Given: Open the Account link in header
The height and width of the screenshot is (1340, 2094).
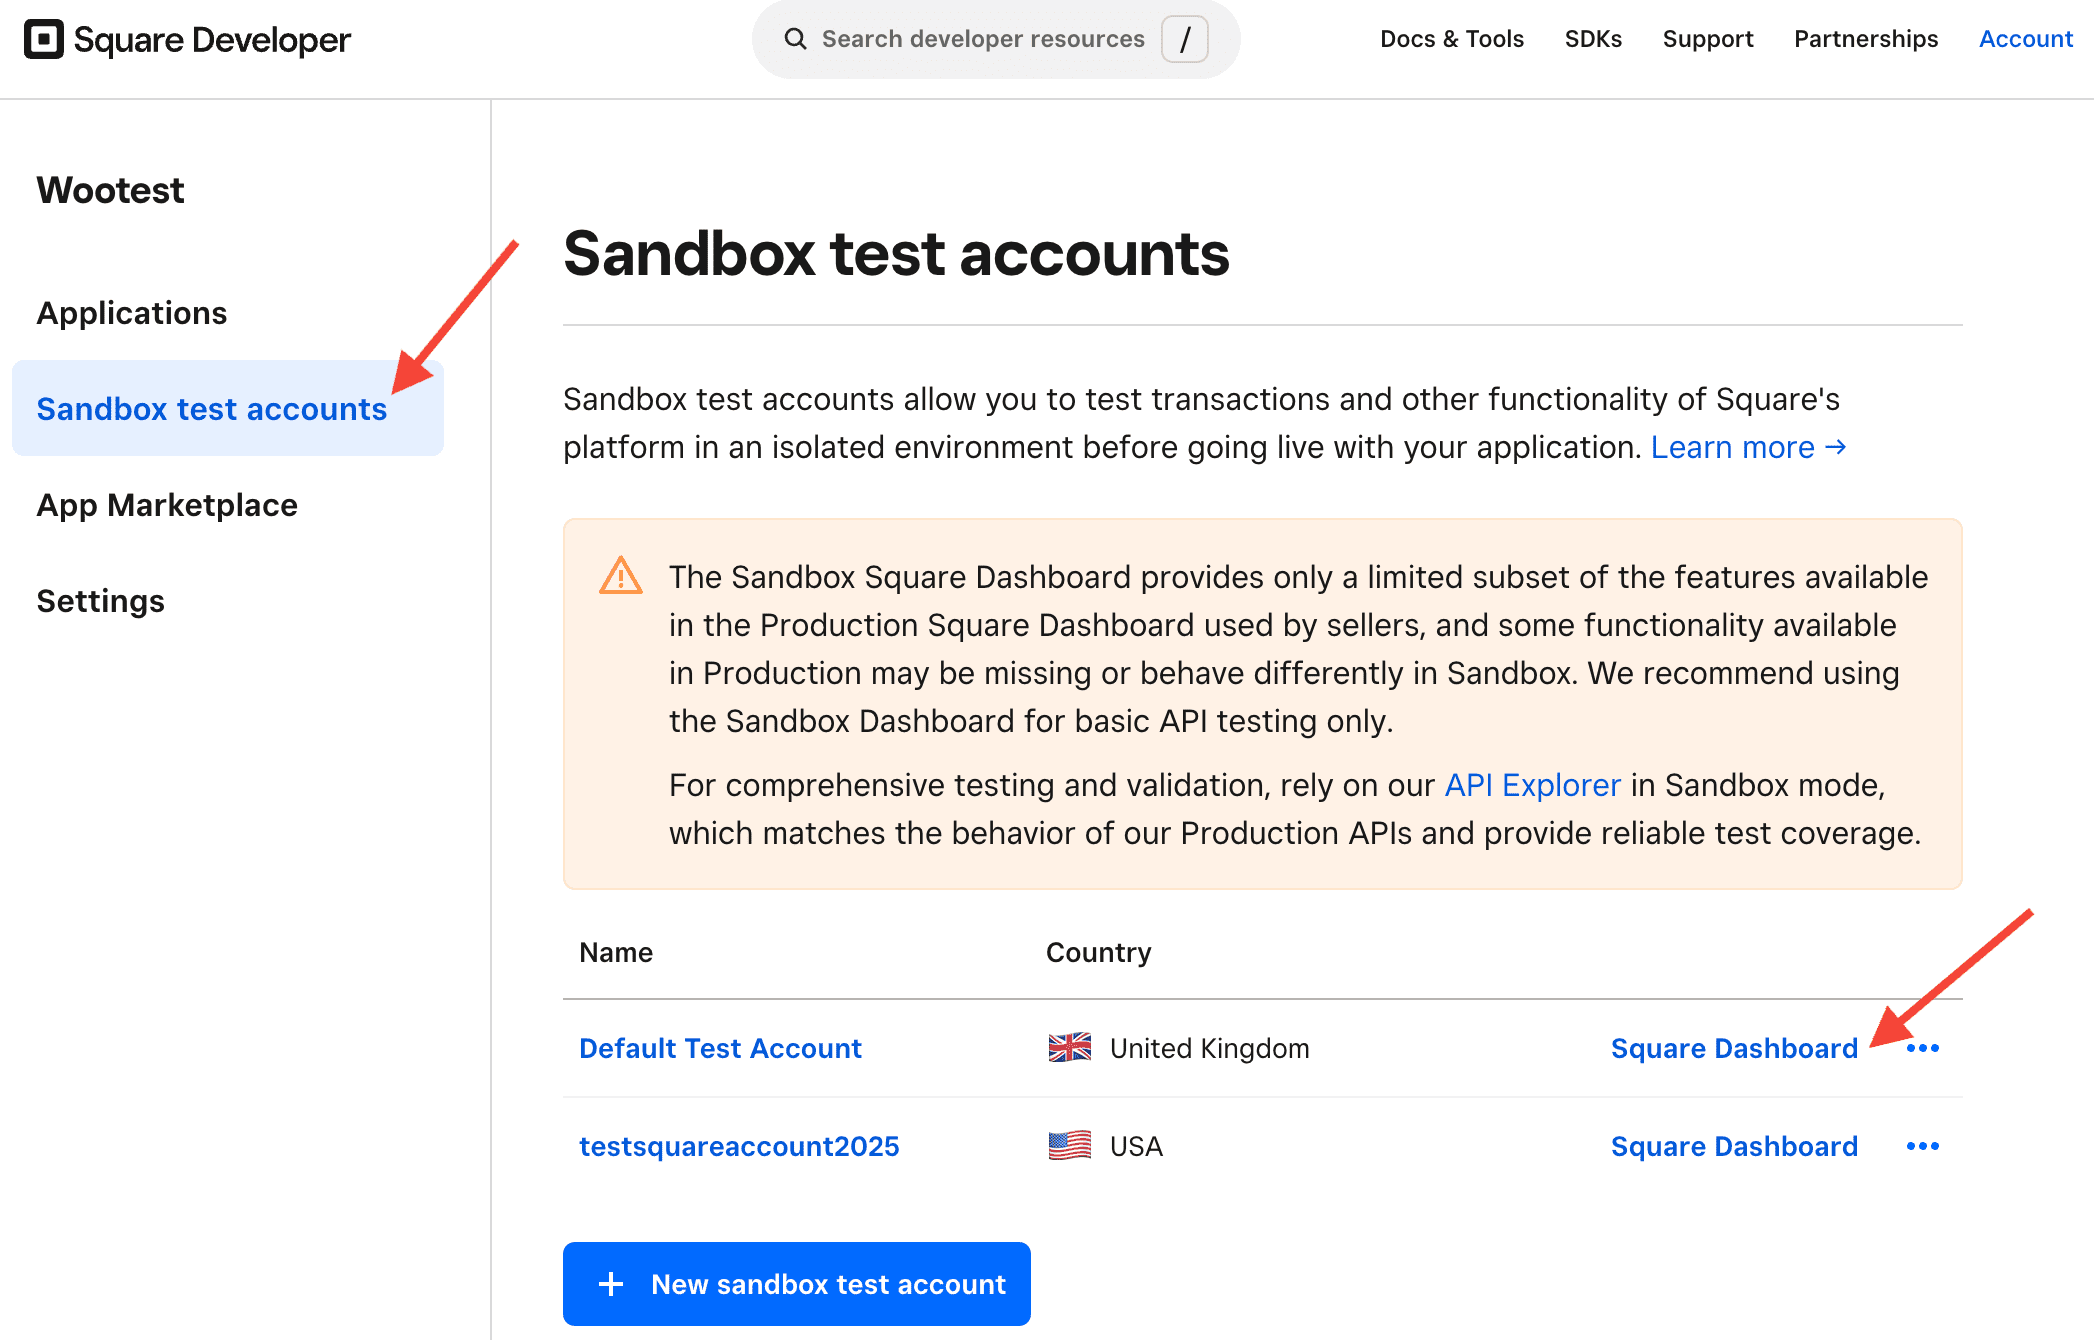Looking at the screenshot, I should pos(2026,39).
